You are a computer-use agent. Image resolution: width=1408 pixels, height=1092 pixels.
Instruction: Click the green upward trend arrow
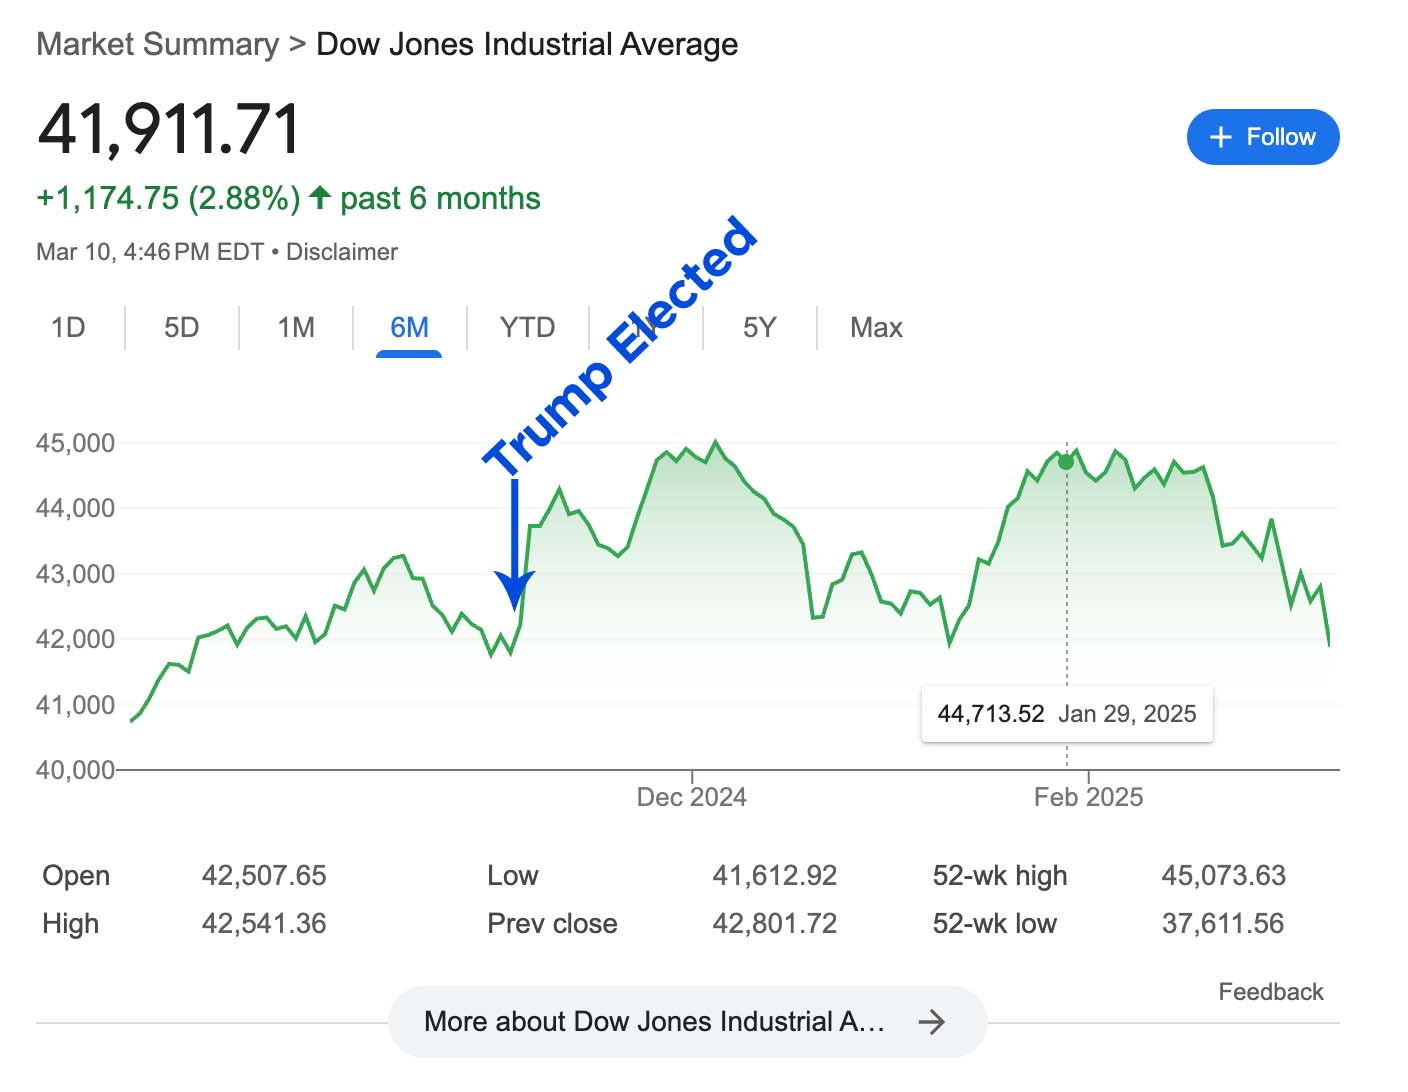(320, 198)
